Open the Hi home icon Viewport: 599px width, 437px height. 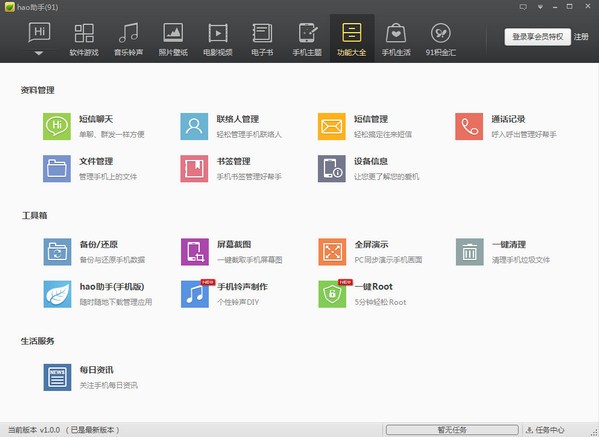[x=39, y=32]
